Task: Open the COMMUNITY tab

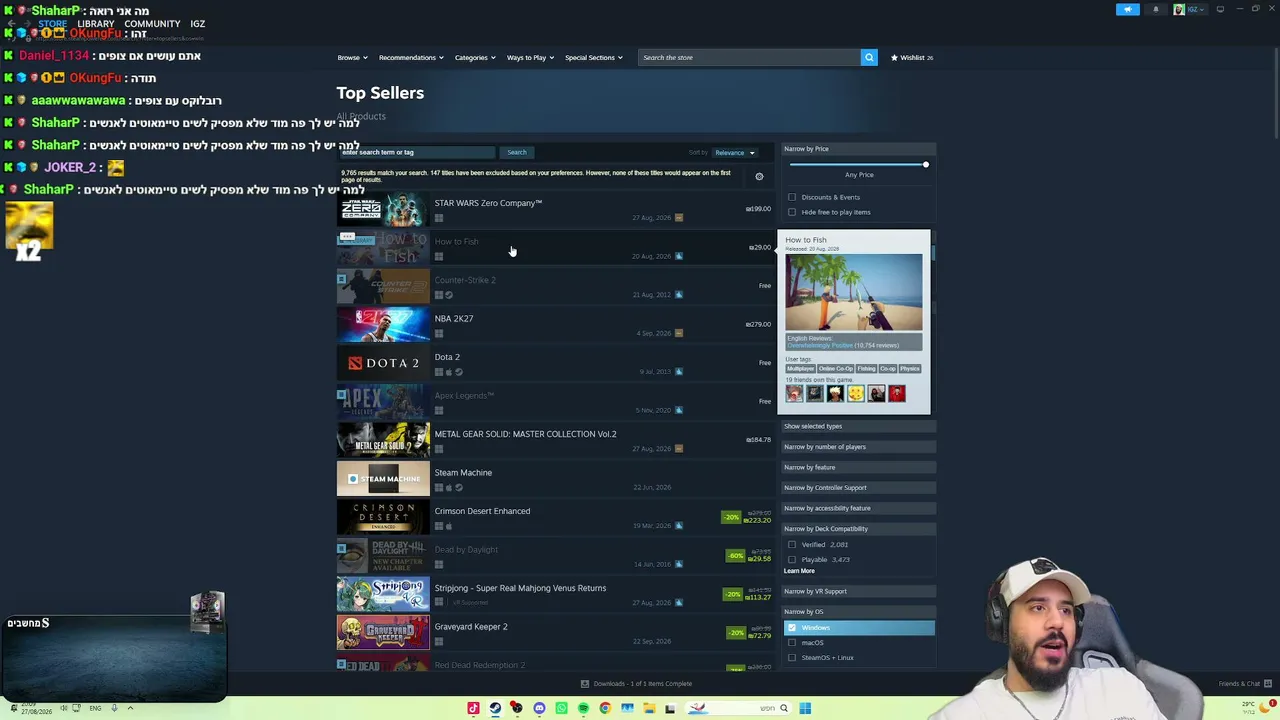Action: click(x=152, y=24)
